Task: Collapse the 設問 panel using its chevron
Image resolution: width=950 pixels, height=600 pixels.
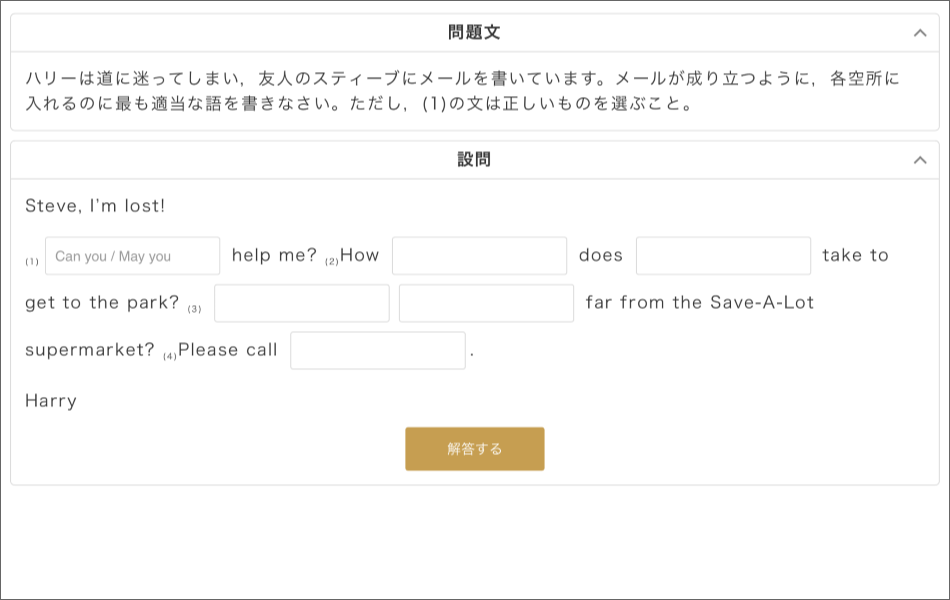Action: [920, 160]
